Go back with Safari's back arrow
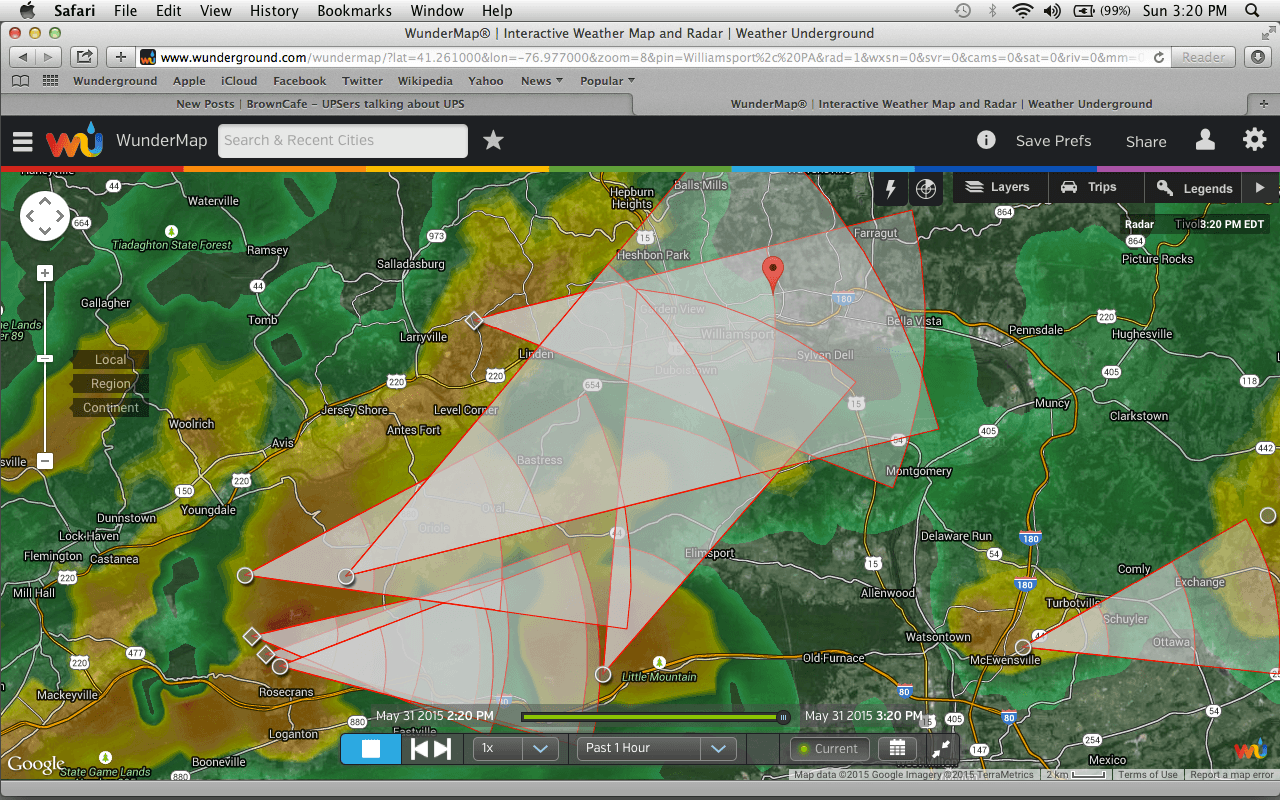This screenshot has height=800, width=1280. (23, 57)
